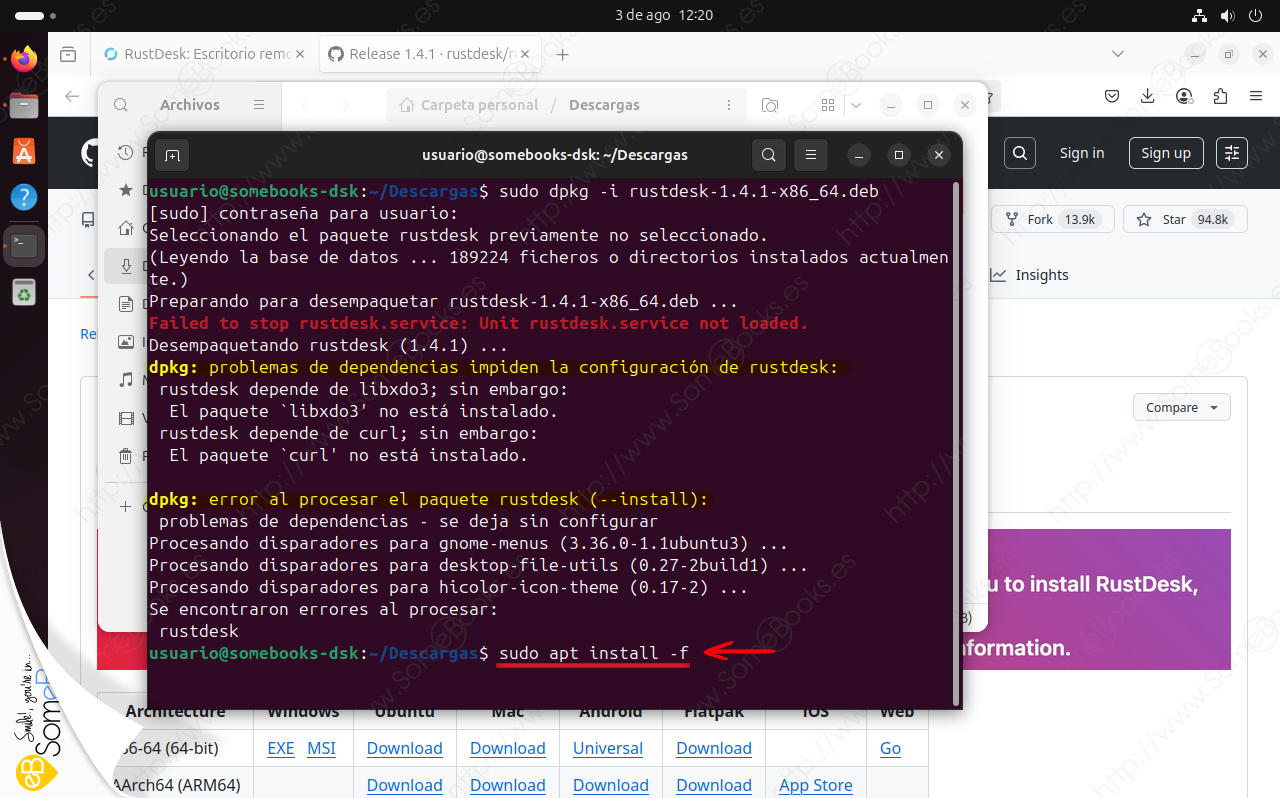Image resolution: width=1280 pixels, height=798 pixels.
Task: Click the date and time clock
Action: point(664,15)
